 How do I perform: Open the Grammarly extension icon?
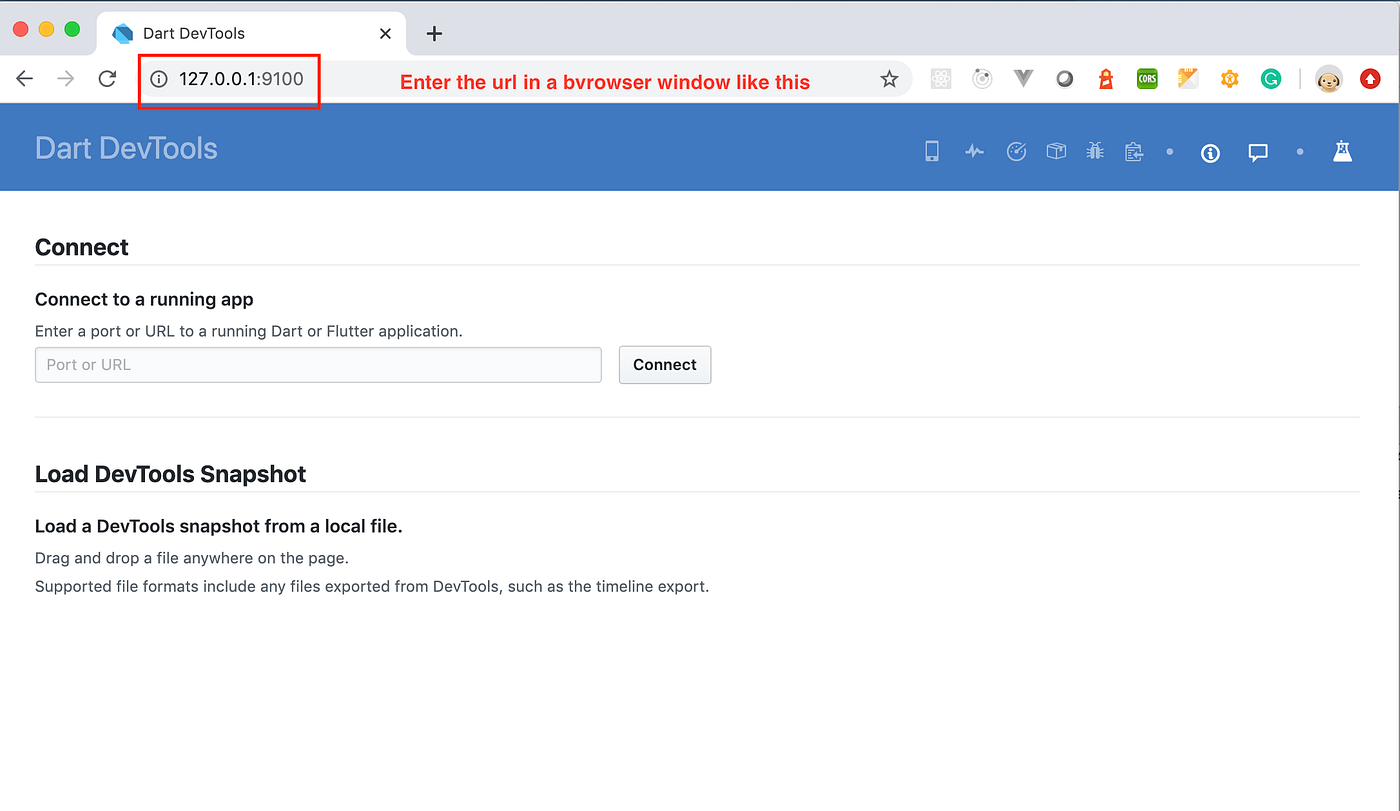[x=1270, y=77]
